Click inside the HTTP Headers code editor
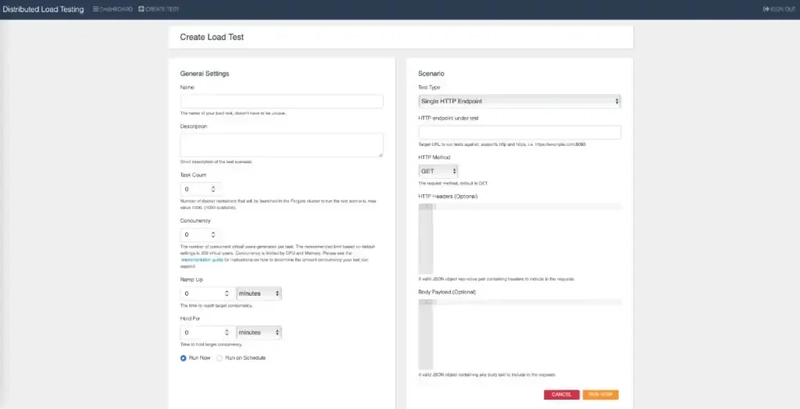Viewport: 800px width, 409px height. click(519, 239)
